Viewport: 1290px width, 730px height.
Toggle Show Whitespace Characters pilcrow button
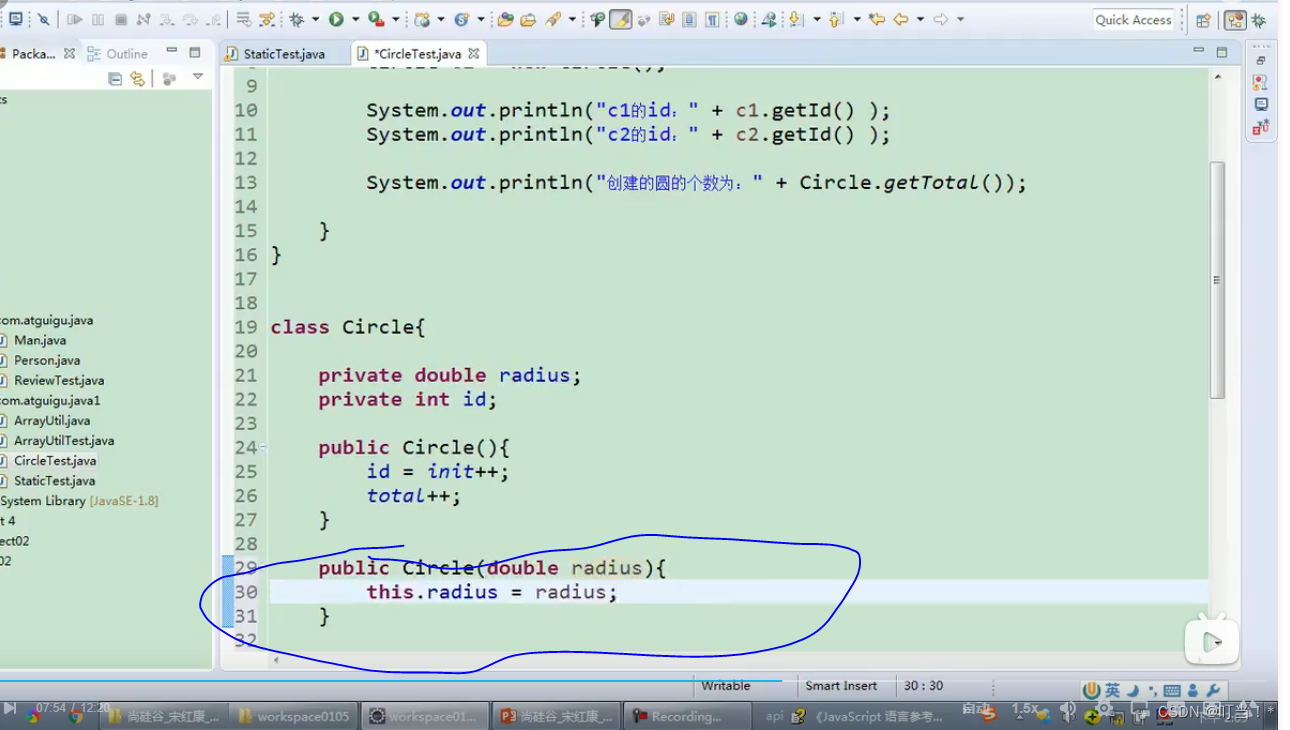pyautogui.click(x=712, y=19)
